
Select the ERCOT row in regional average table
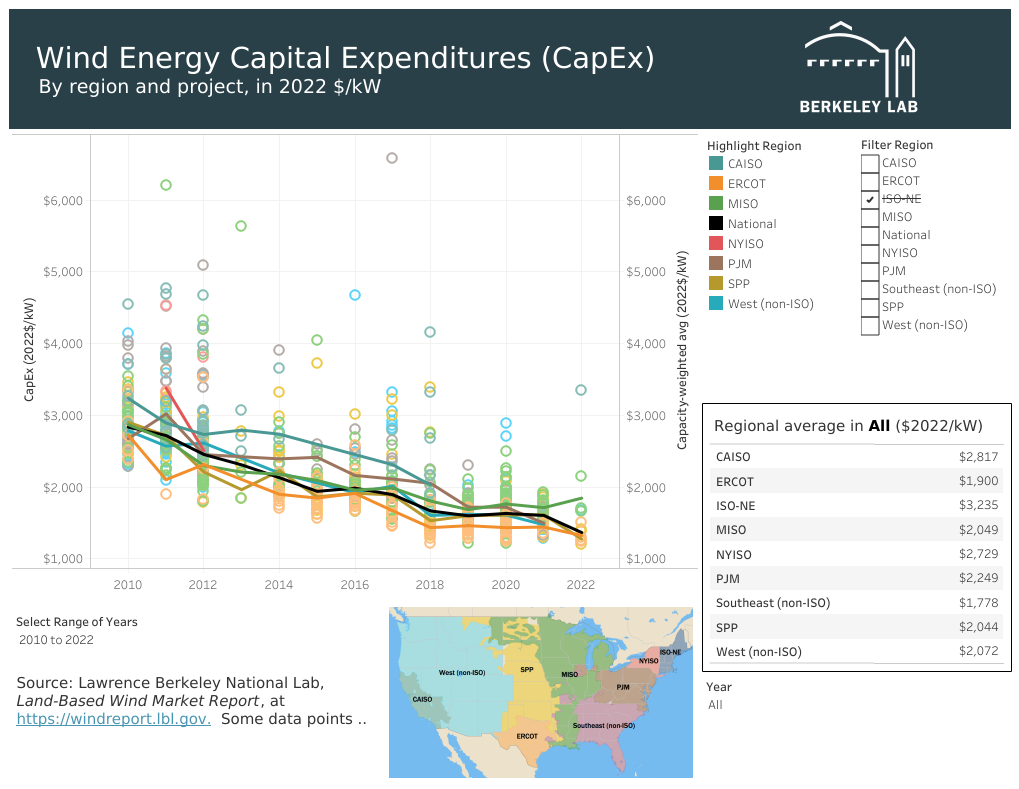click(857, 481)
